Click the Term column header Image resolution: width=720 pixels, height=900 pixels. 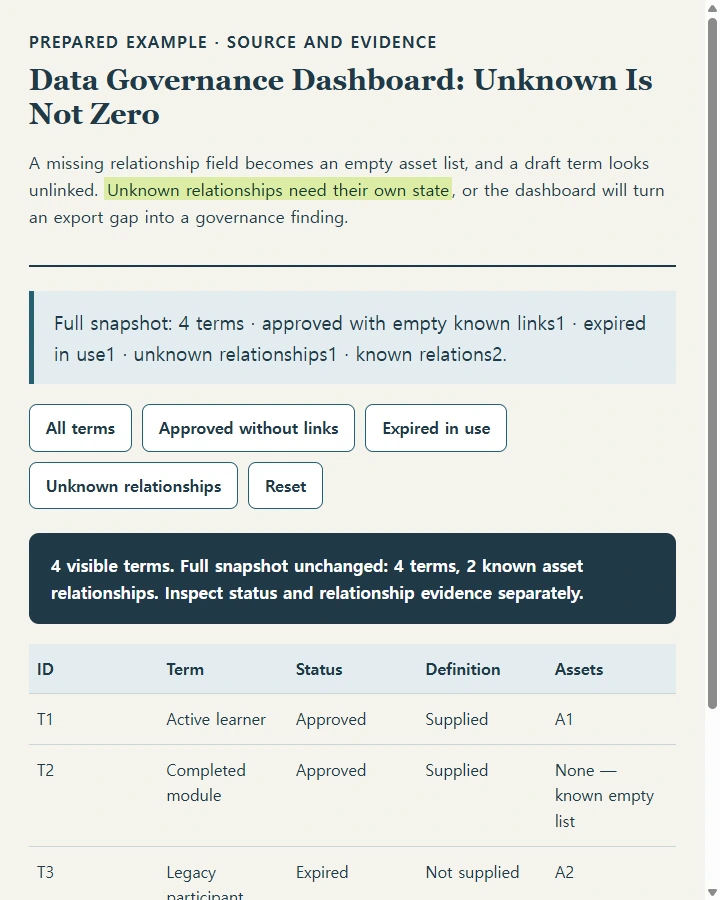(223, 669)
